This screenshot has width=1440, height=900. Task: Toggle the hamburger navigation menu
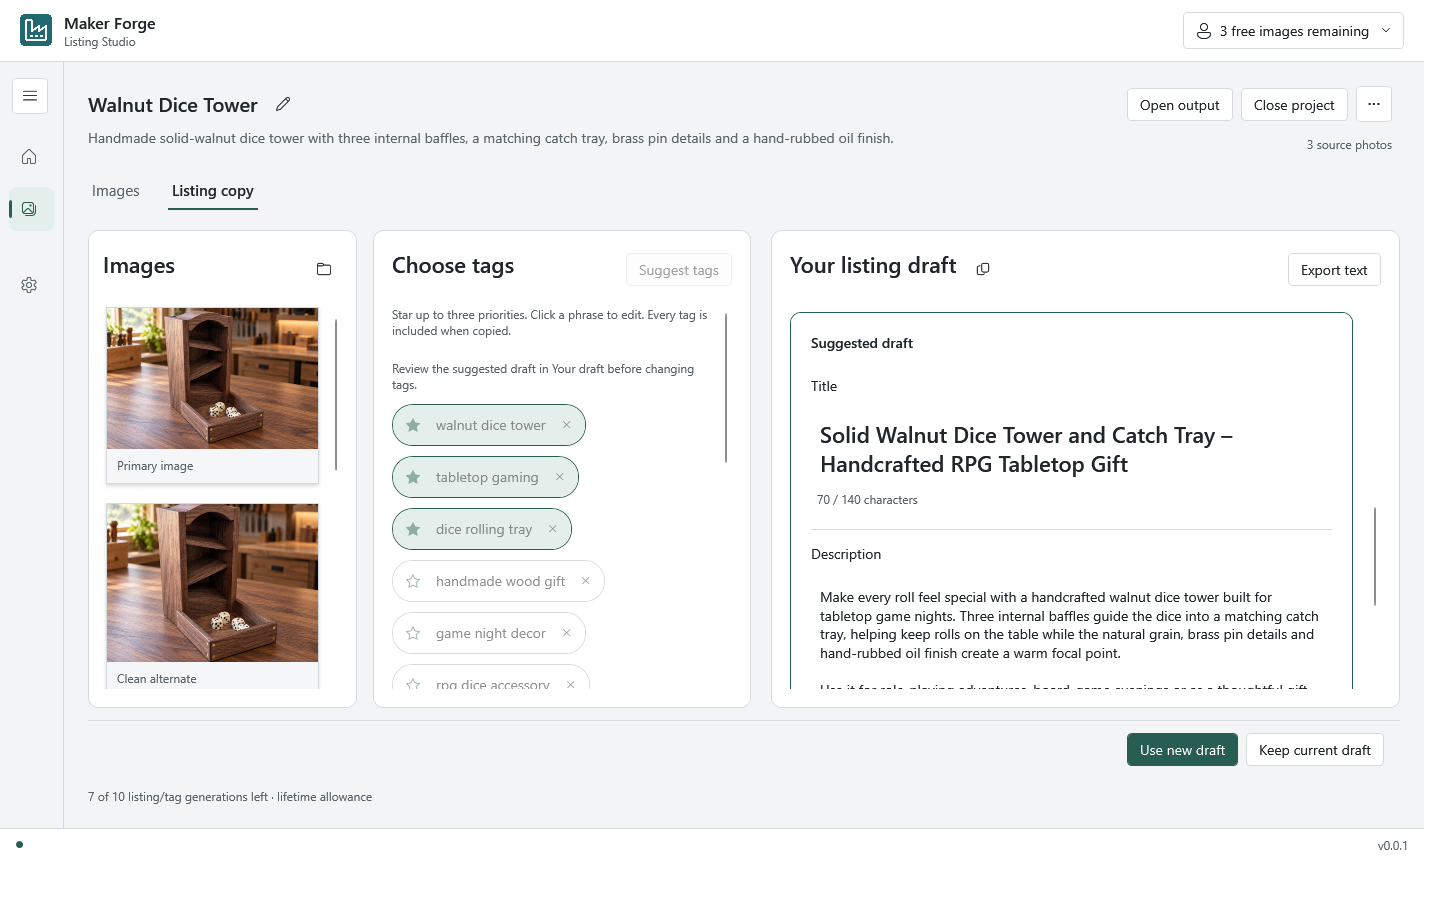[30, 96]
